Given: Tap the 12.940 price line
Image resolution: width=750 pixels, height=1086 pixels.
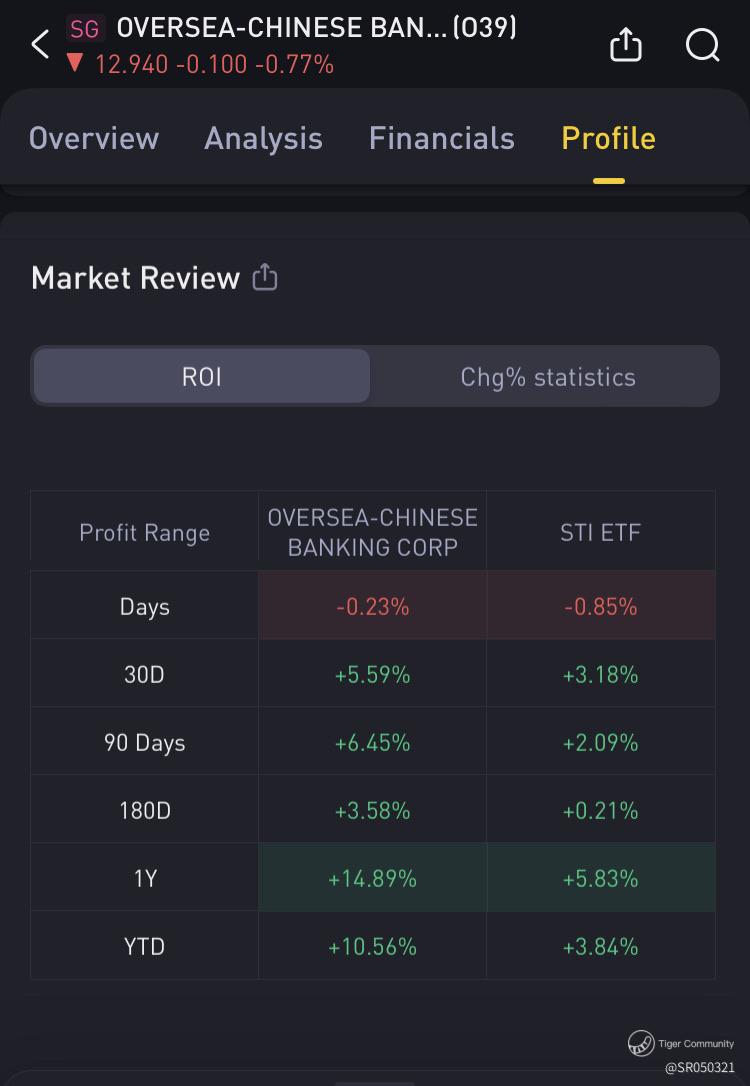Looking at the screenshot, I should (214, 65).
